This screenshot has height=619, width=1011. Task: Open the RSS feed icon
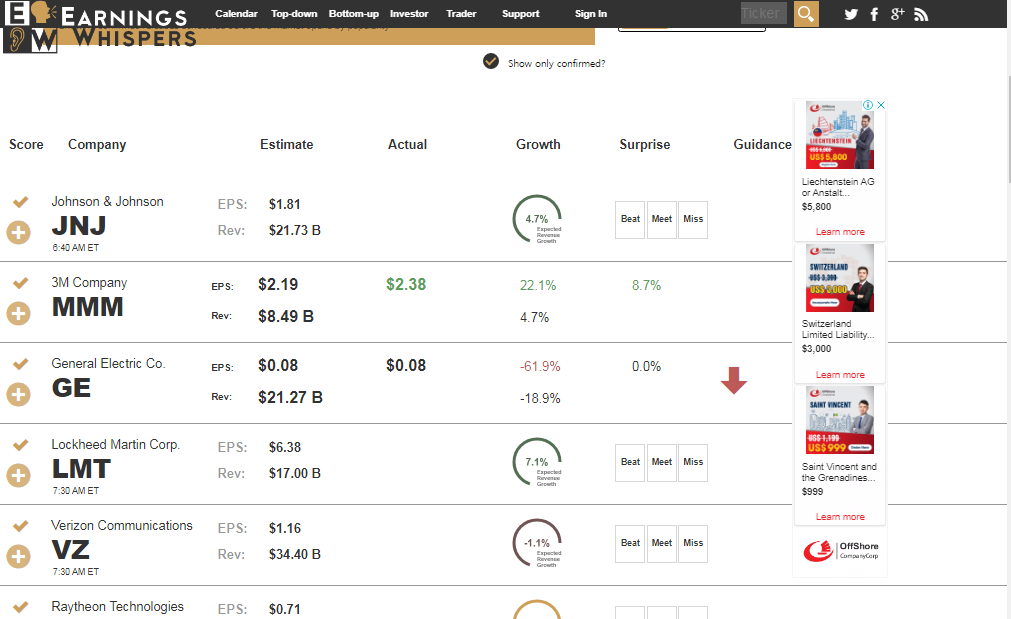(921, 14)
